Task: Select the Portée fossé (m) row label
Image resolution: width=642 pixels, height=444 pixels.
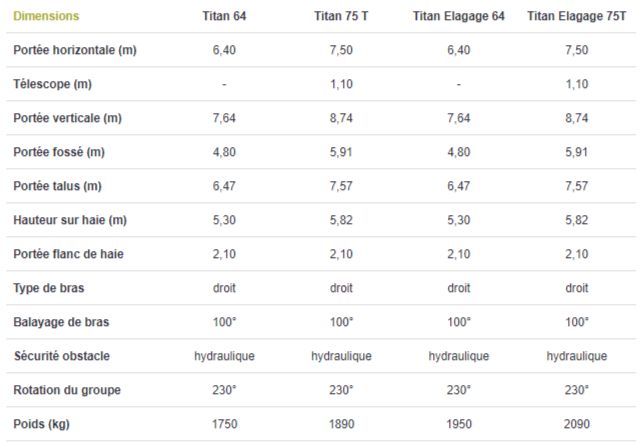Action: (59, 152)
